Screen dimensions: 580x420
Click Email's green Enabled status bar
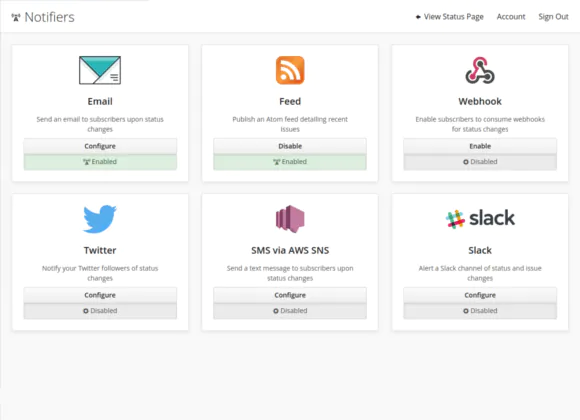click(x=100, y=162)
